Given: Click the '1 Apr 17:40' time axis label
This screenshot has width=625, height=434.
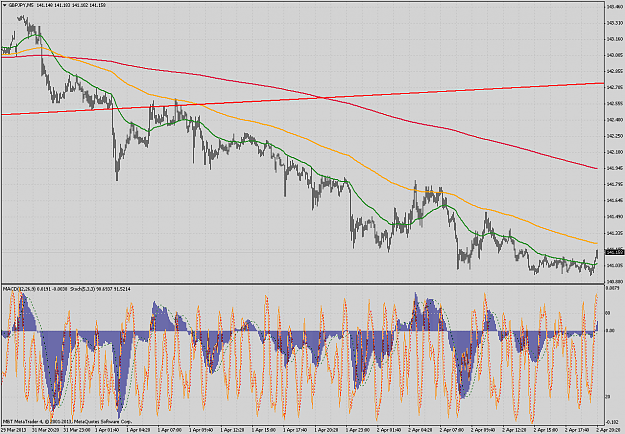Looking at the screenshot, I should click(x=295, y=430).
